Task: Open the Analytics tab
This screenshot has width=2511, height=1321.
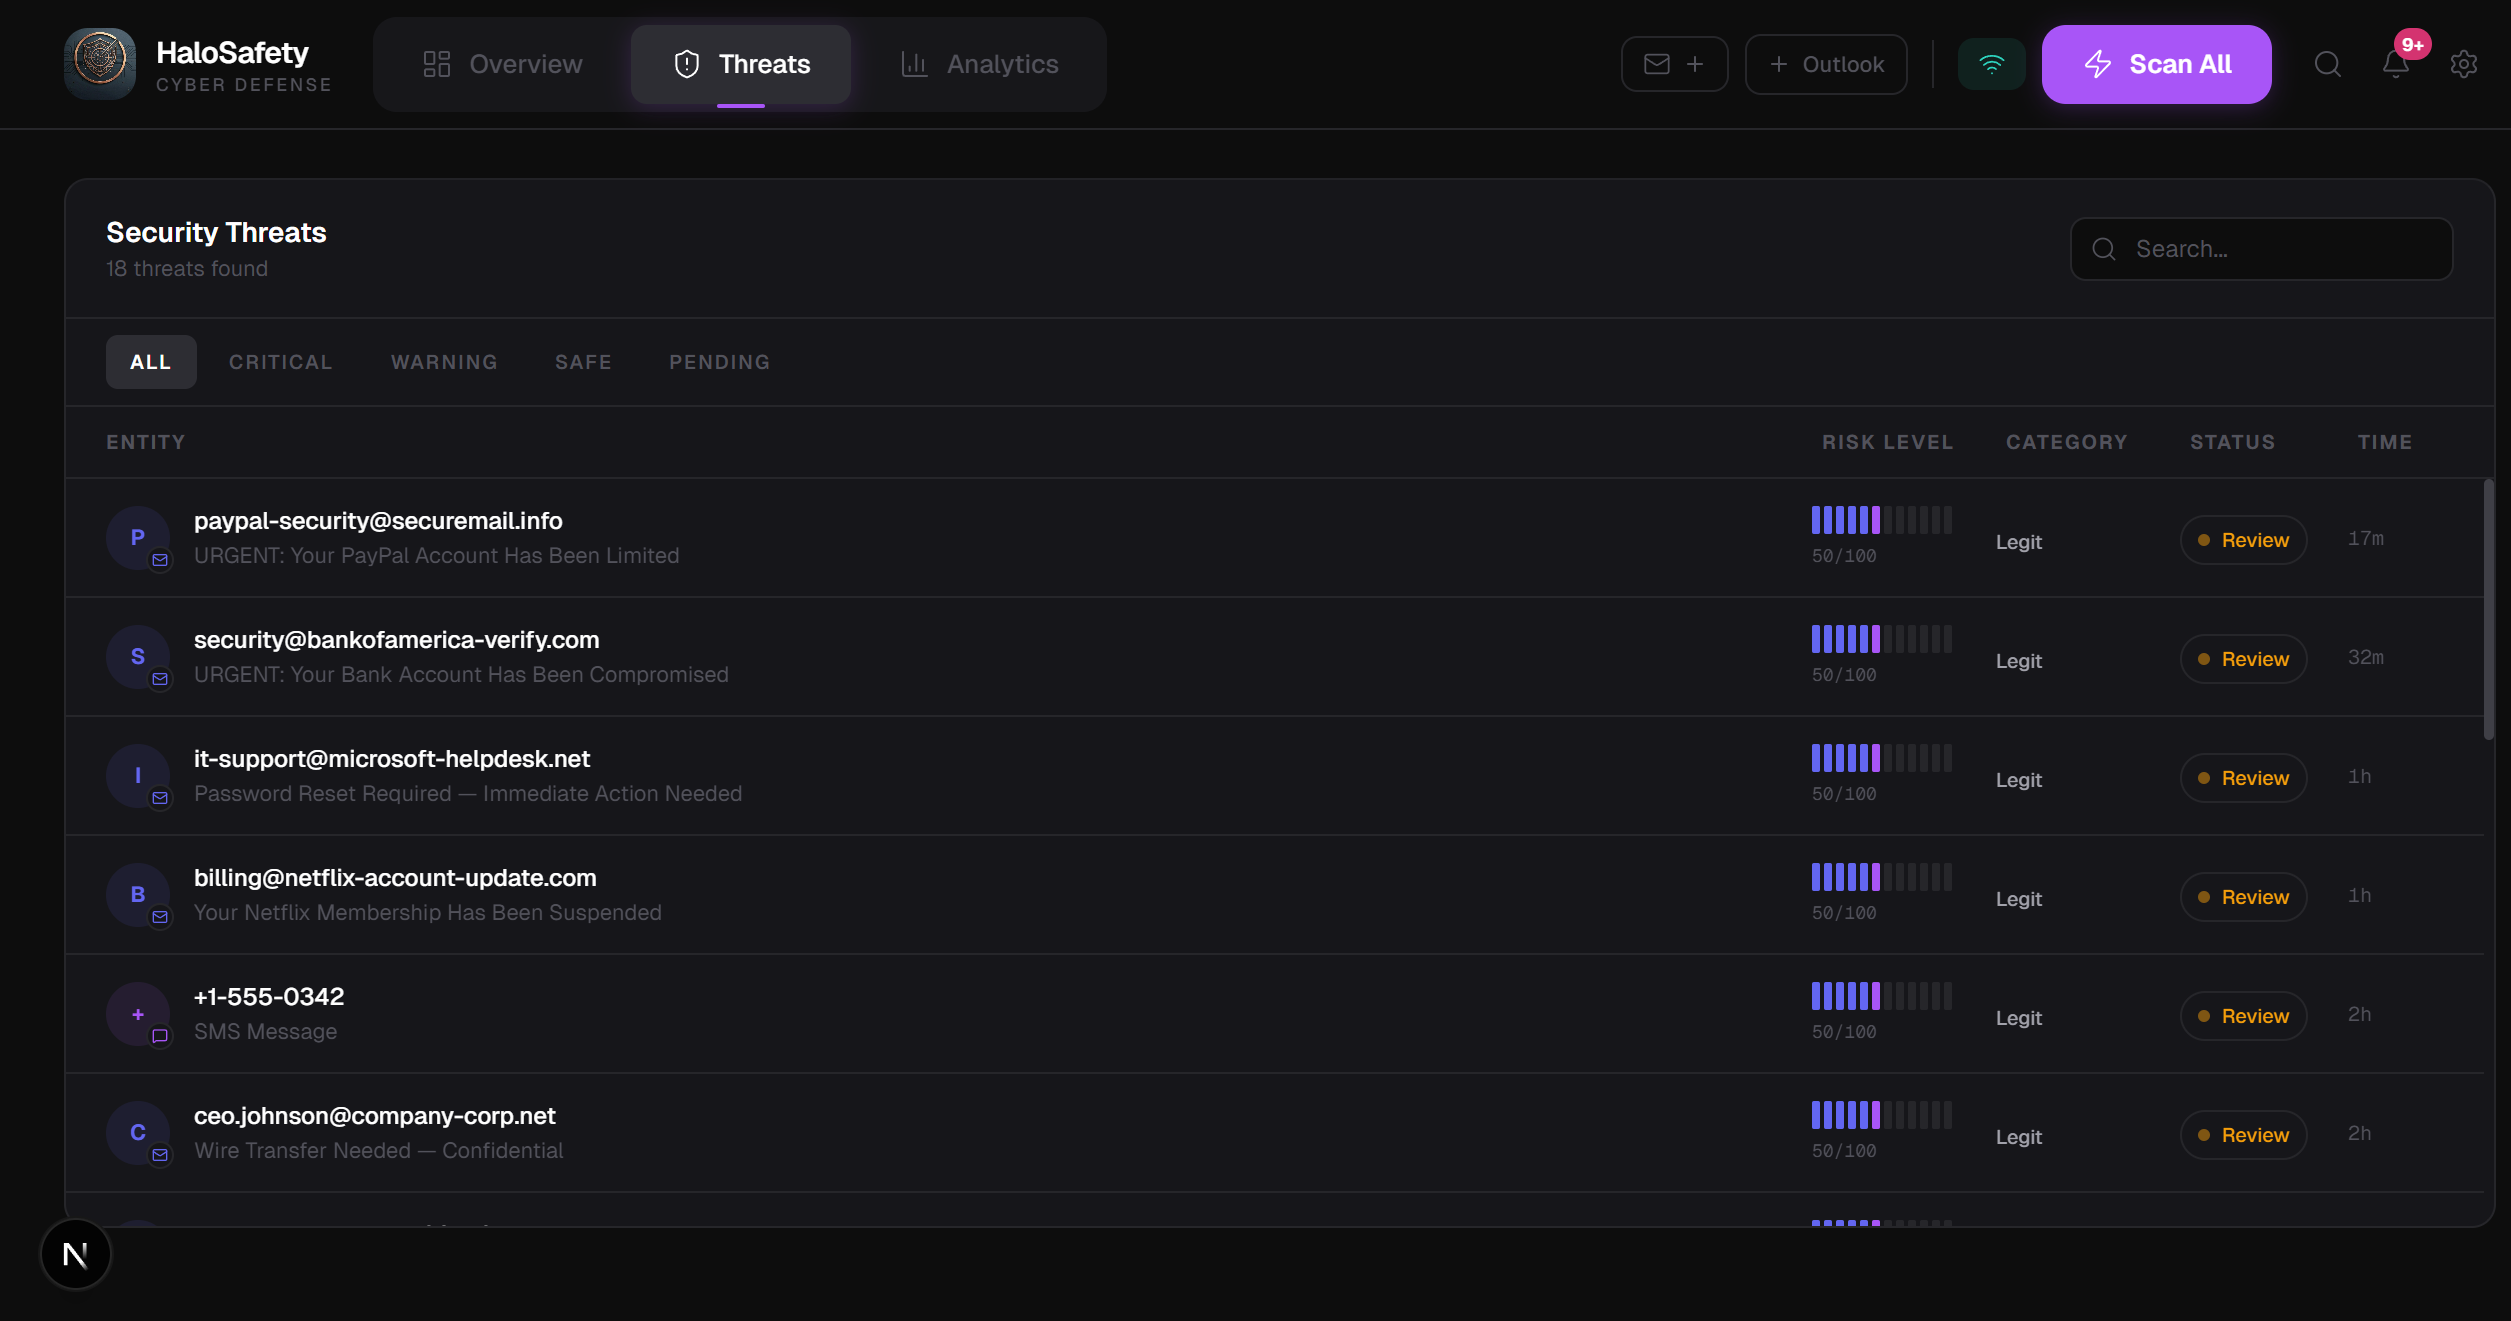Action: click(980, 64)
